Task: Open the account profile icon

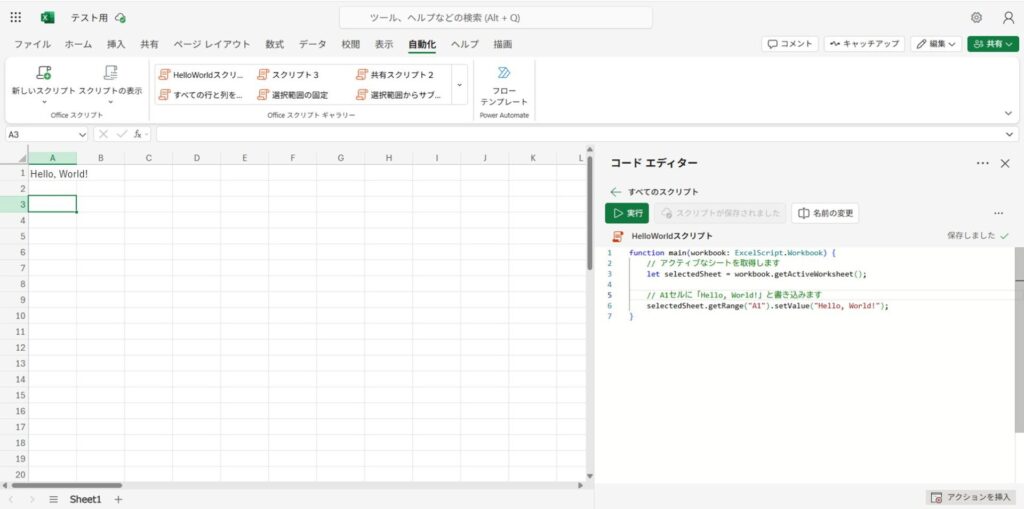Action: tap(1008, 18)
